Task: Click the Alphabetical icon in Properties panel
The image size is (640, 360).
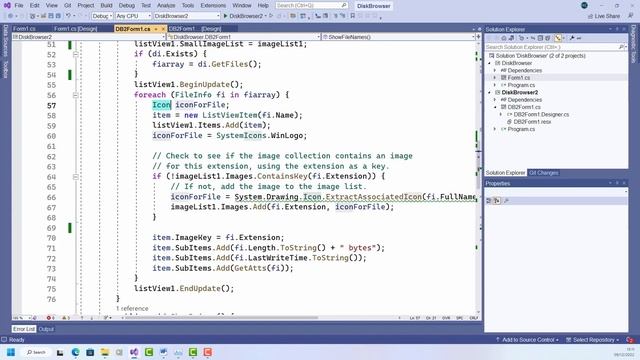Action: pyautogui.click(x=497, y=200)
